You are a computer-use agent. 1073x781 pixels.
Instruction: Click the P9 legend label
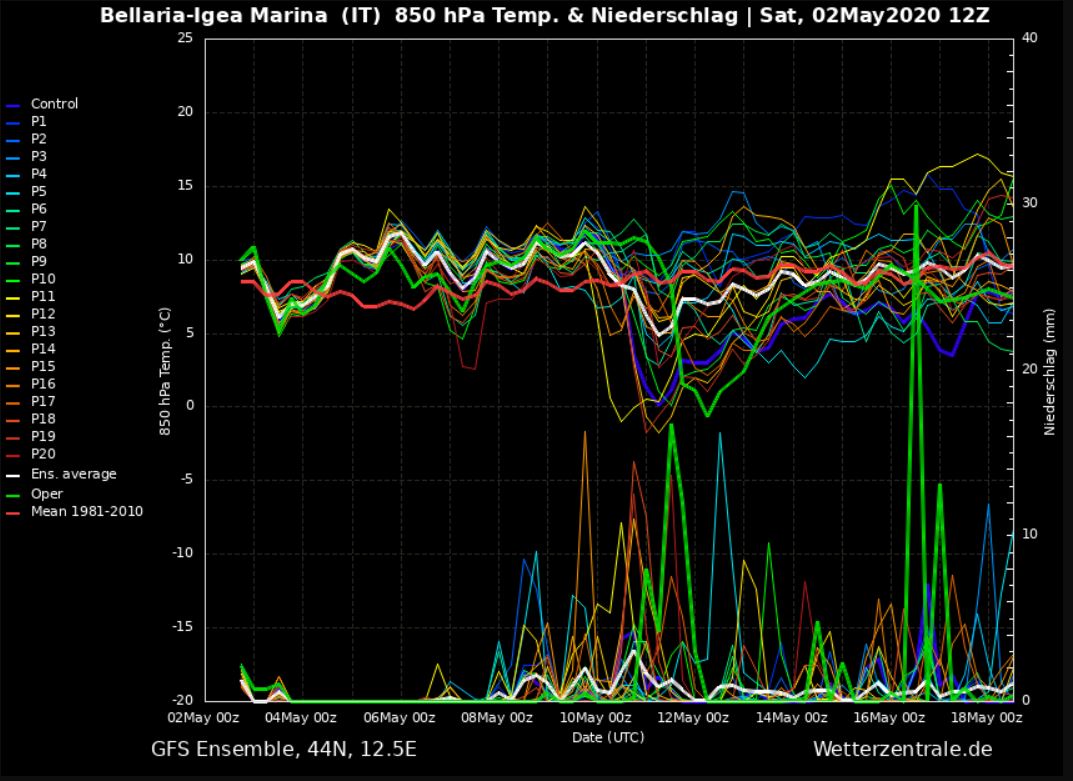(x=38, y=261)
